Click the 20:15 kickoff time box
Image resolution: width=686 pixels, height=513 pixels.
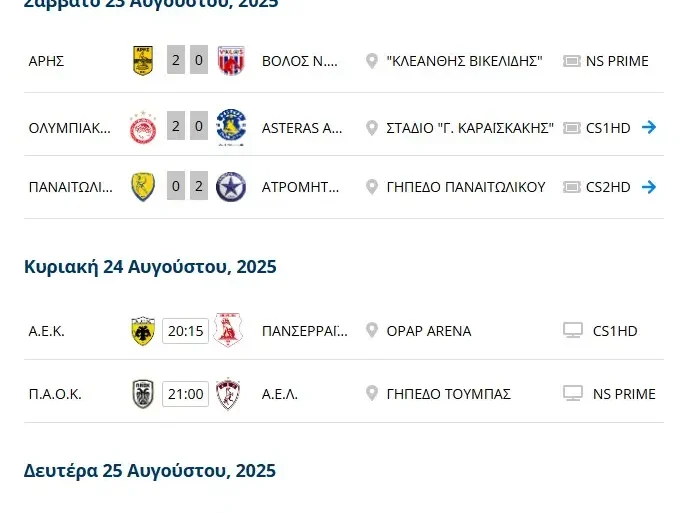point(185,331)
